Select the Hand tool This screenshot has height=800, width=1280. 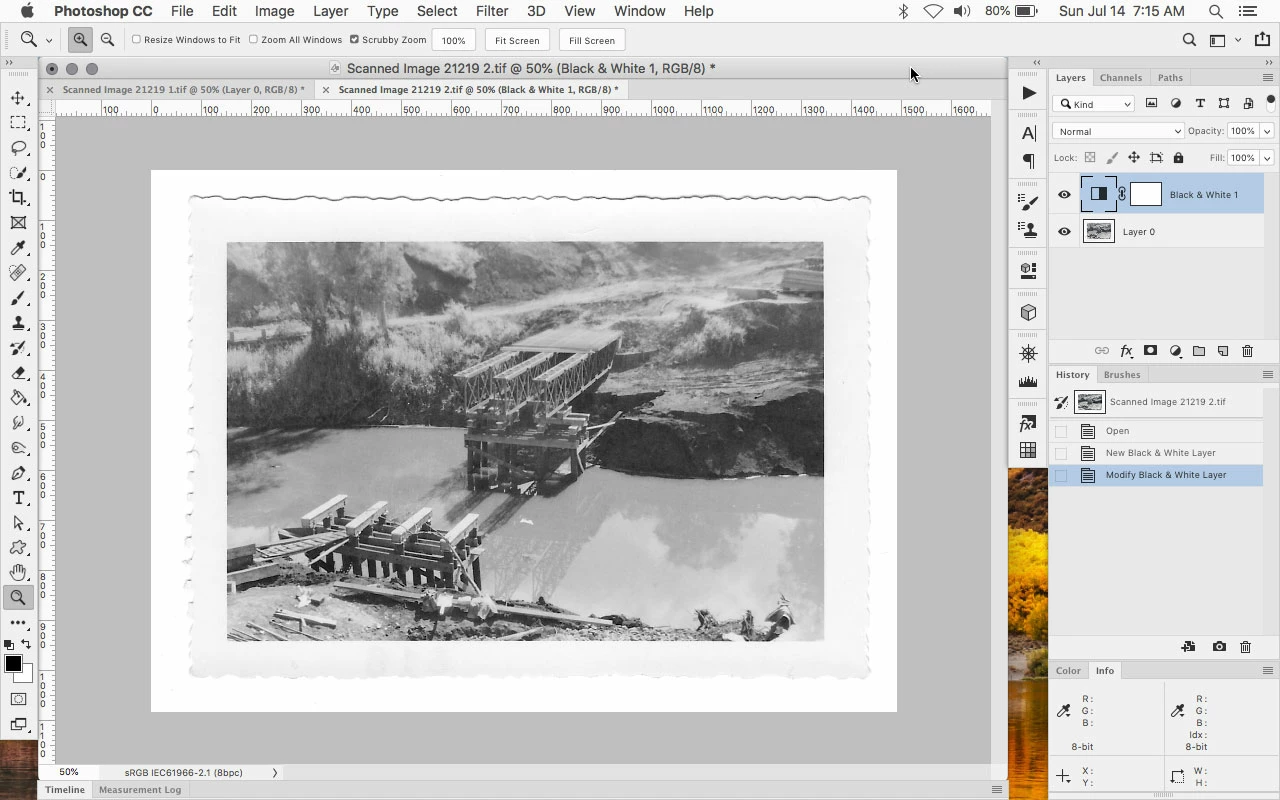(x=18, y=573)
